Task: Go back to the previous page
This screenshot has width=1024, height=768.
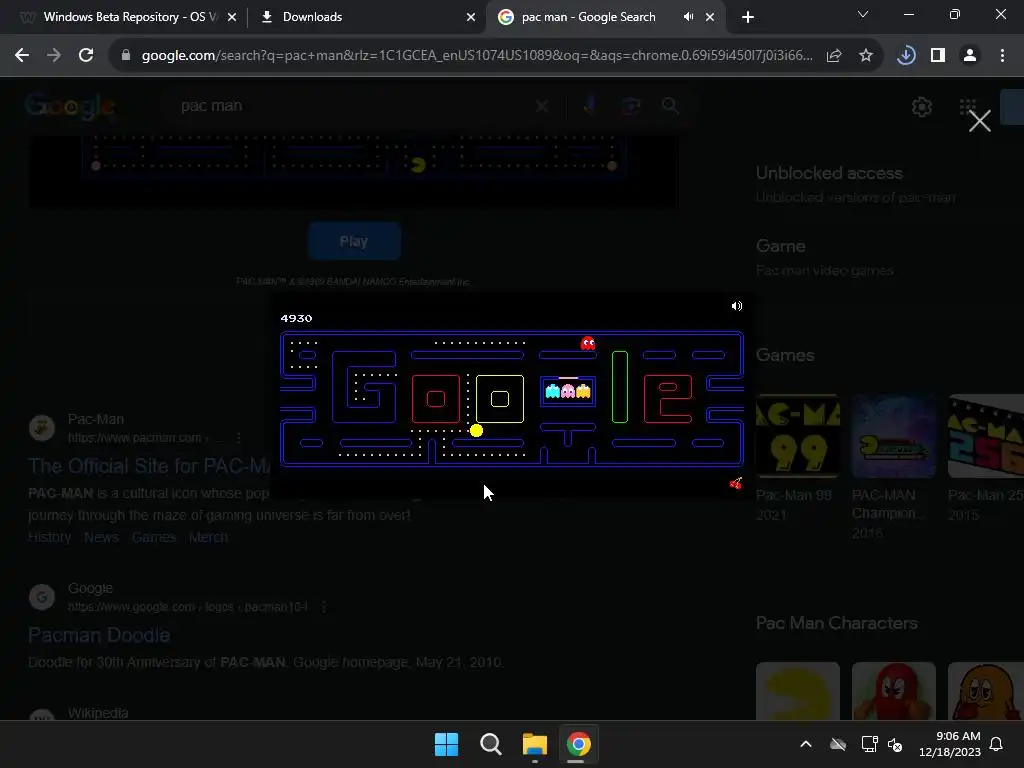Action: coord(22,56)
